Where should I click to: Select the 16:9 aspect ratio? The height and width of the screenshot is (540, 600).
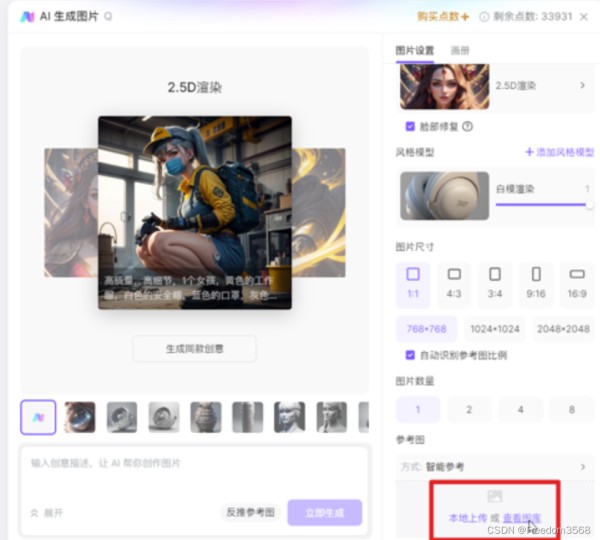(577, 285)
